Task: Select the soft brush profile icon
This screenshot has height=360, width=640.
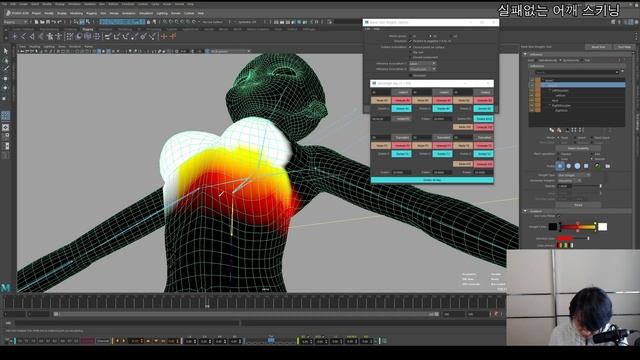Action: [x=569, y=166]
